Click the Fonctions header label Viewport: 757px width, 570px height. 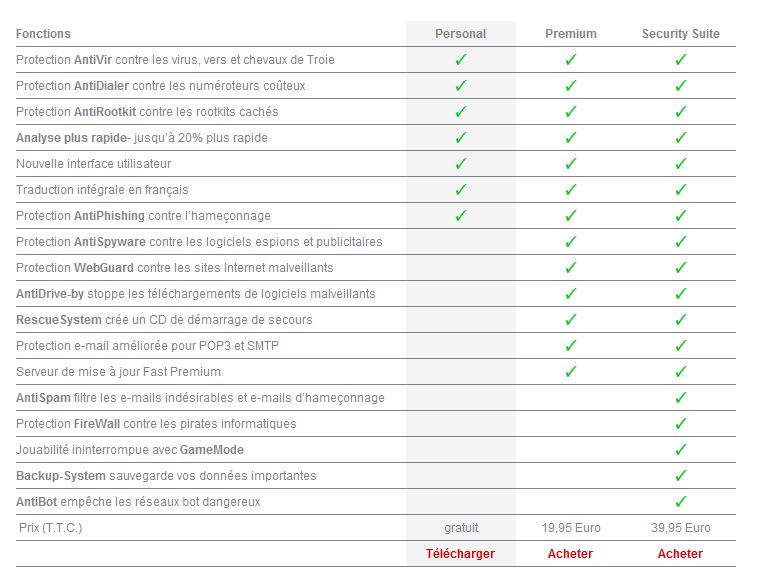tap(43, 34)
